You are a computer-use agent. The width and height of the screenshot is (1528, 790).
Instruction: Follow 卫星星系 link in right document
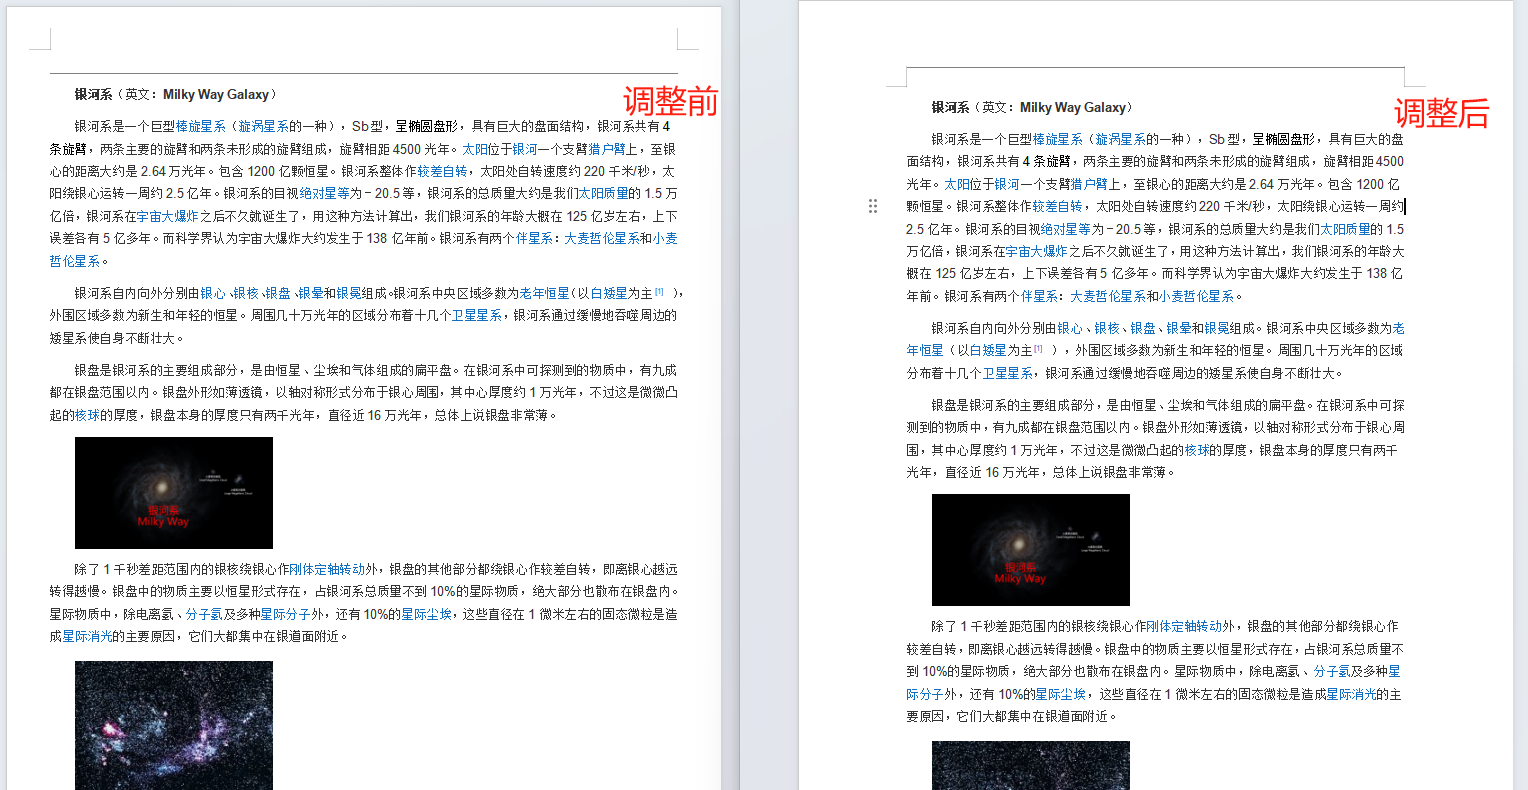[x=1007, y=373]
